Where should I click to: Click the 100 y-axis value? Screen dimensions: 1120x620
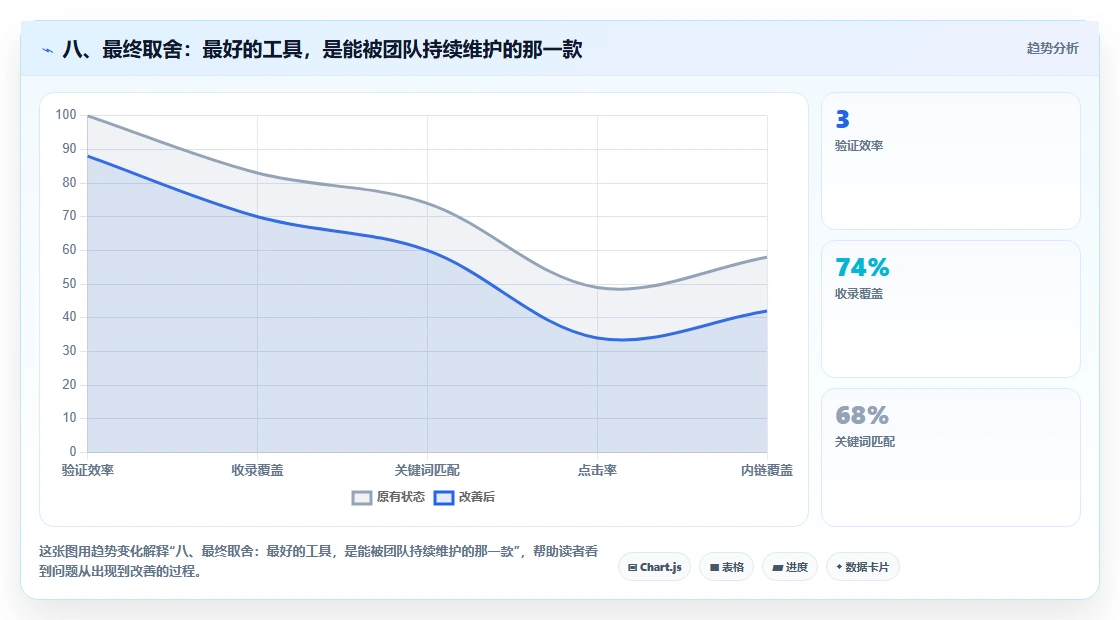coord(66,115)
